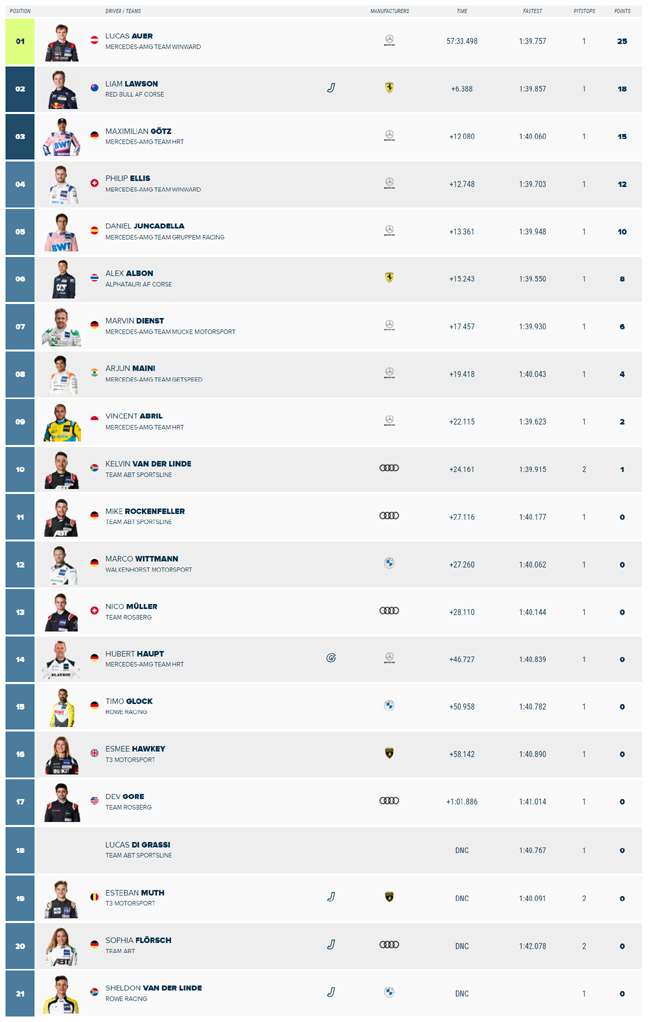Image resolution: width=650 pixels, height=1022 pixels.
Task: Click the Fastest column header
Action: 533,11
